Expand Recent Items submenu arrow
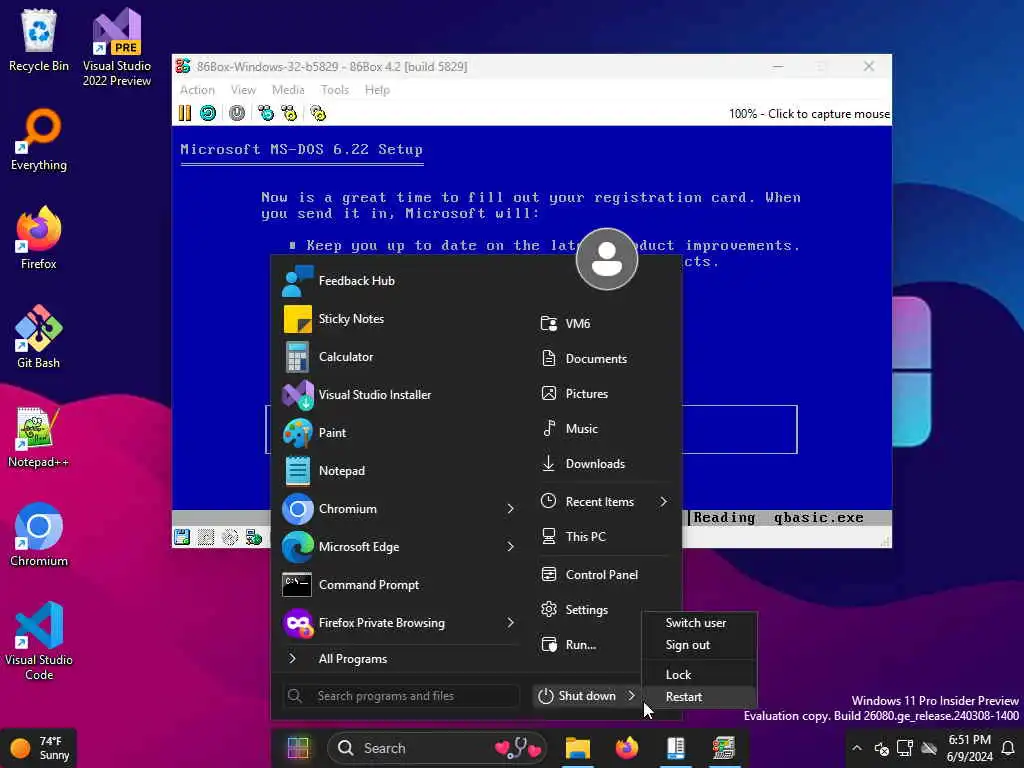Viewport: 1024px width, 768px height. click(664, 502)
